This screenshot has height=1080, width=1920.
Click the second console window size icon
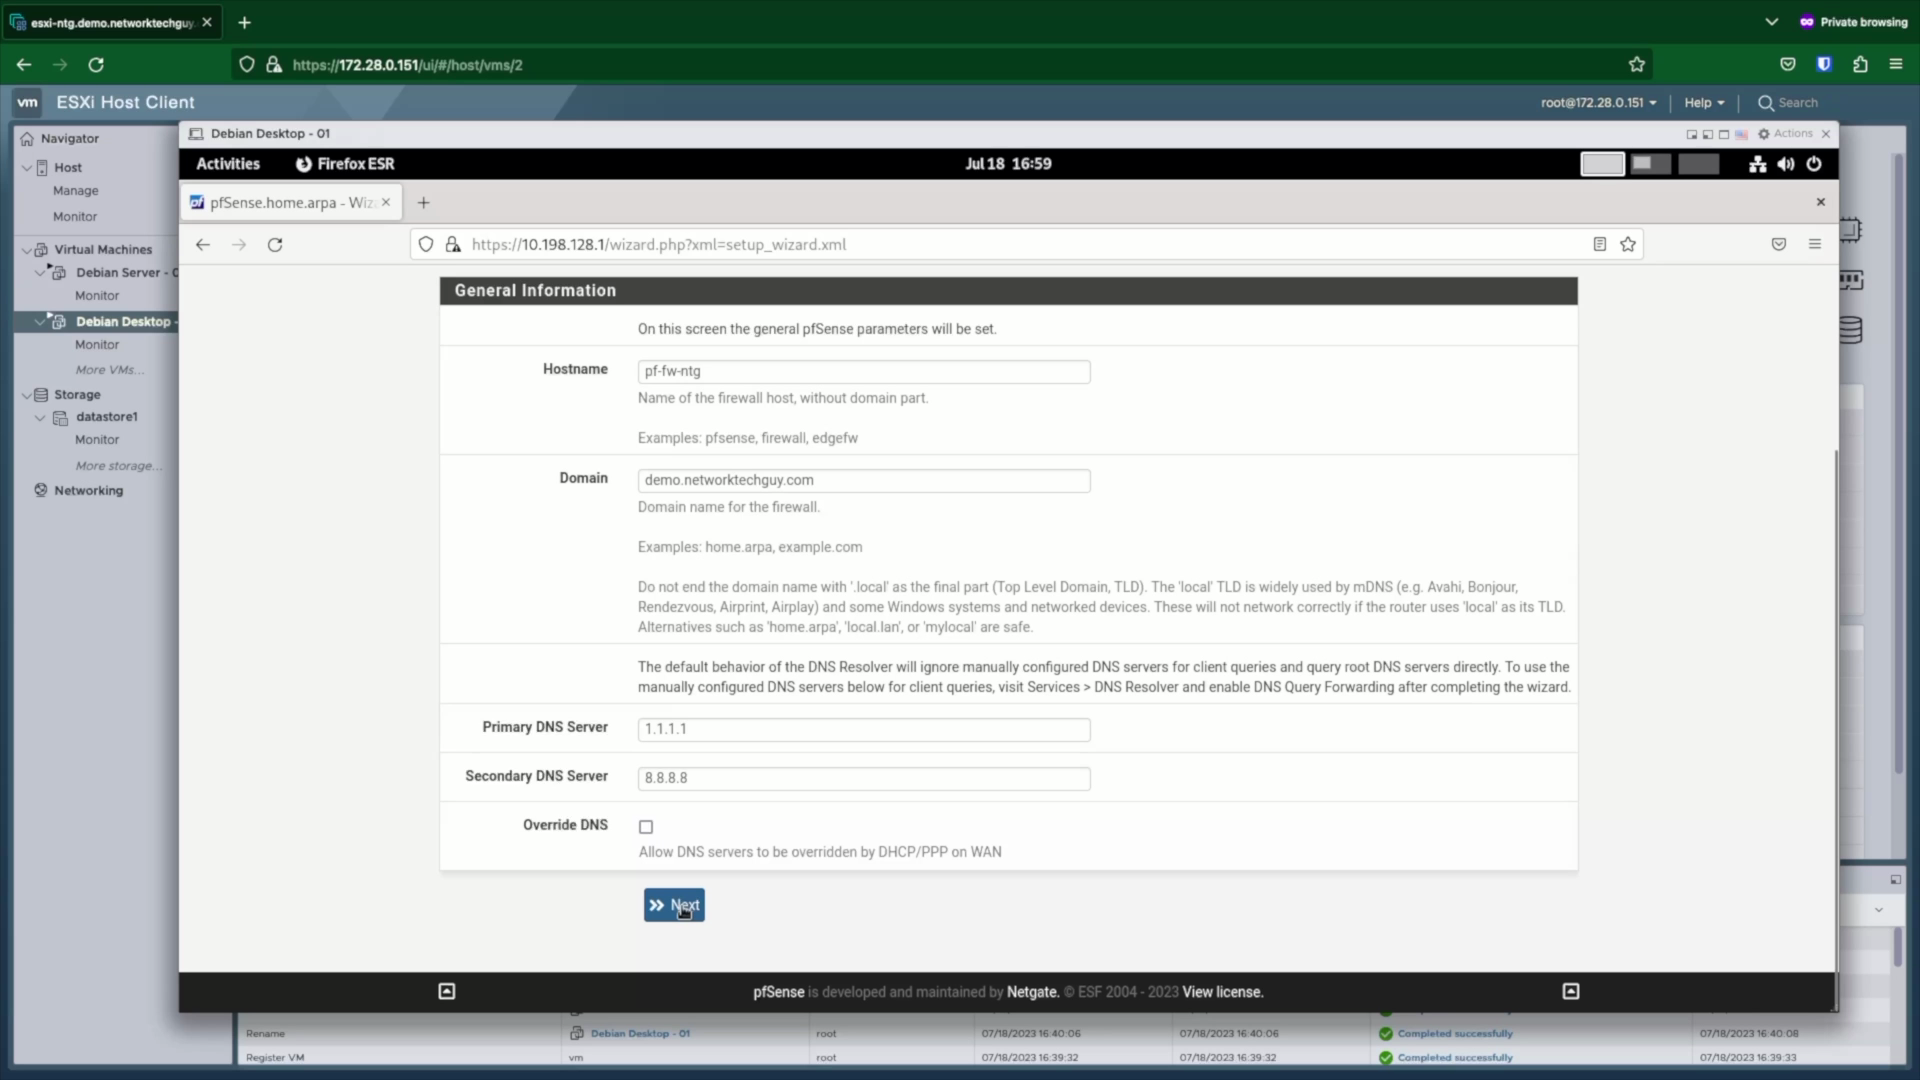coord(1708,134)
